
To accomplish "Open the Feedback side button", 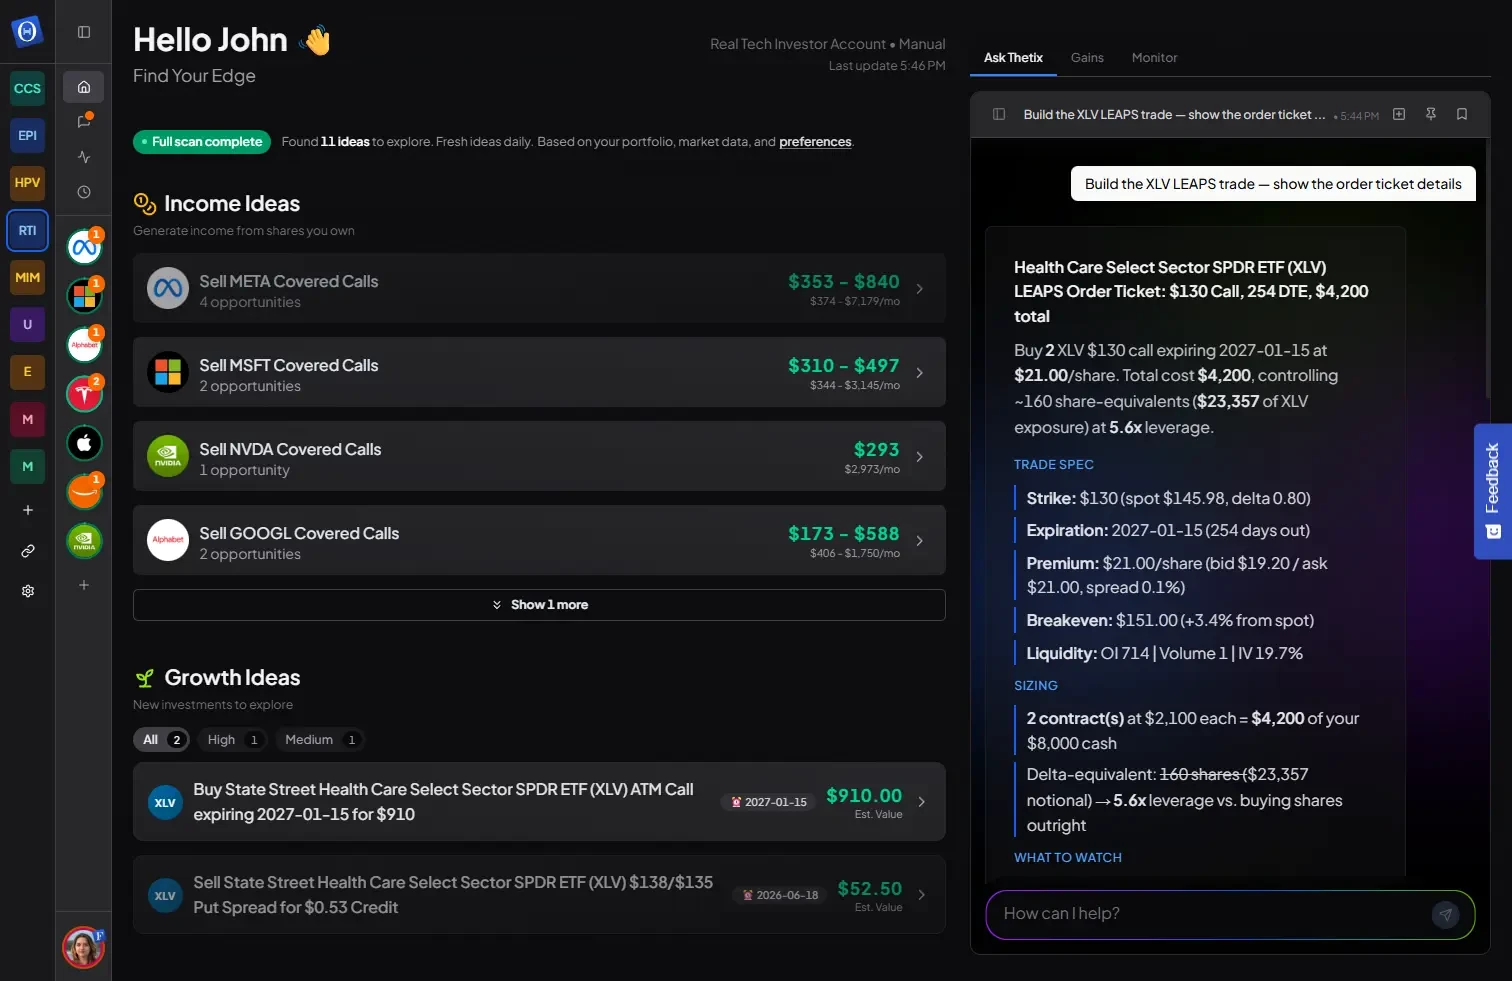I will click(1492, 491).
